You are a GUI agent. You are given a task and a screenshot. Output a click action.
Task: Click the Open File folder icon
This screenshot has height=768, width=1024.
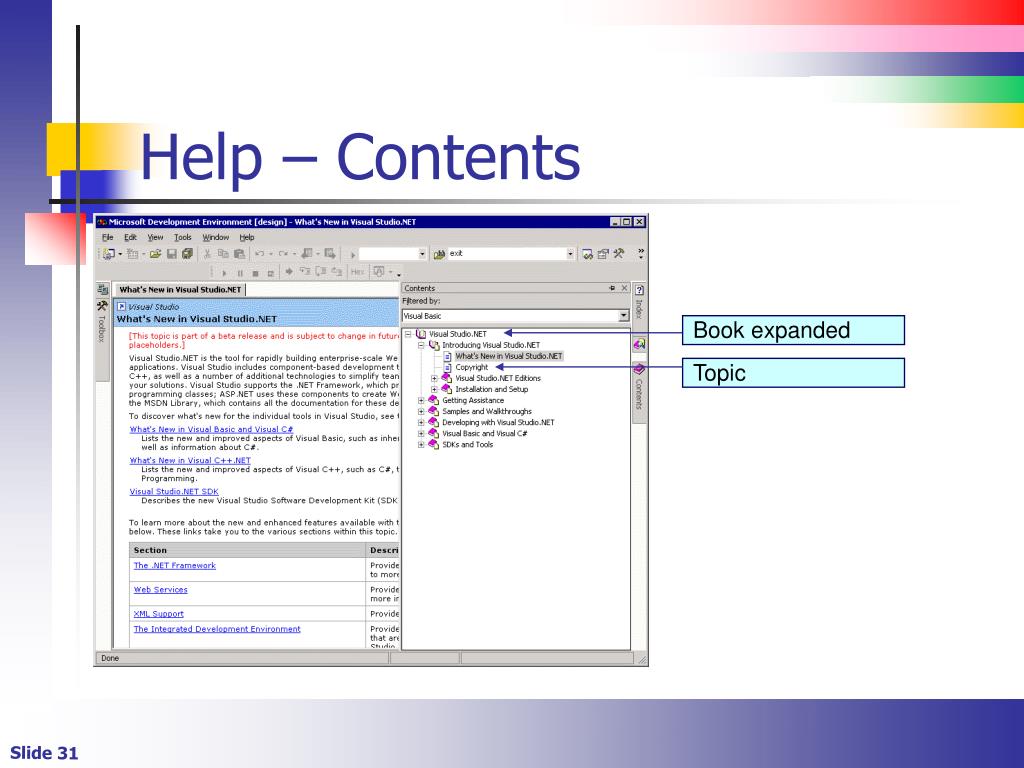tap(155, 253)
